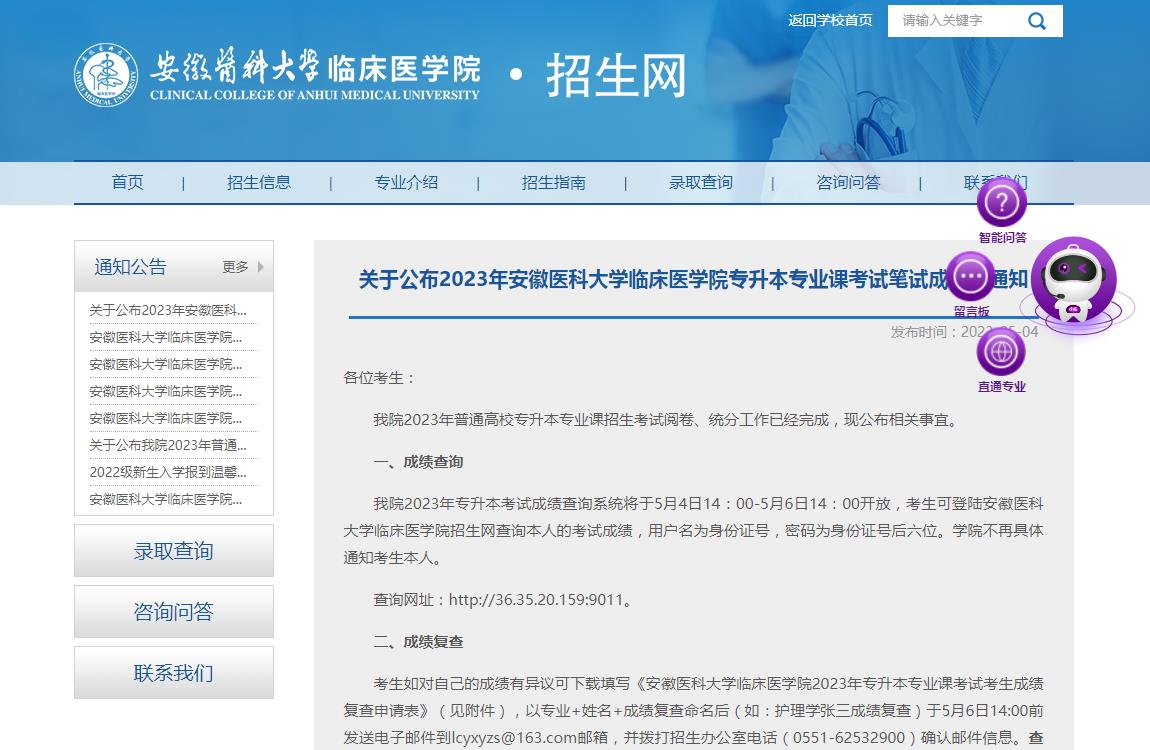Click the robot assistant mascot

1074,284
